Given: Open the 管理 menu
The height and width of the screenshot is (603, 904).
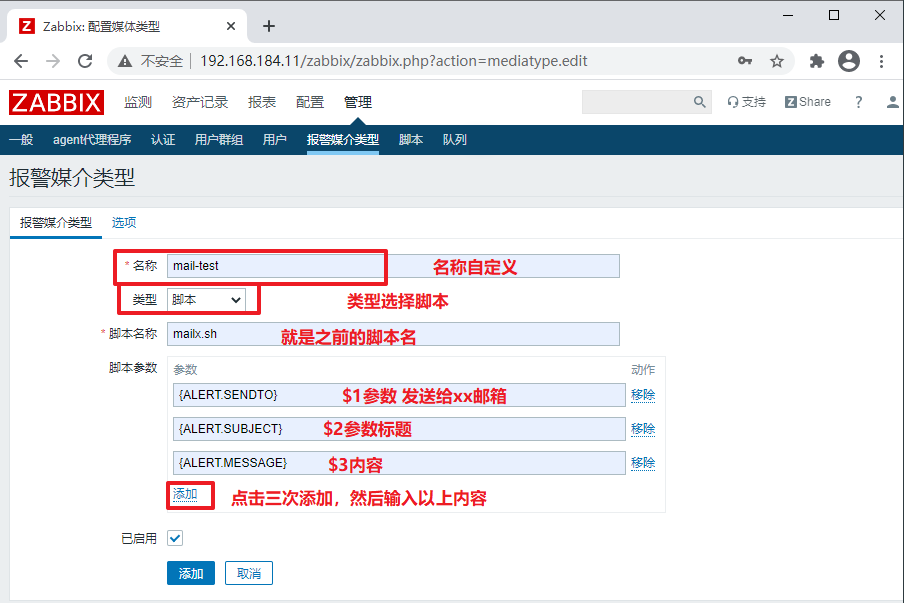Looking at the screenshot, I should (358, 103).
